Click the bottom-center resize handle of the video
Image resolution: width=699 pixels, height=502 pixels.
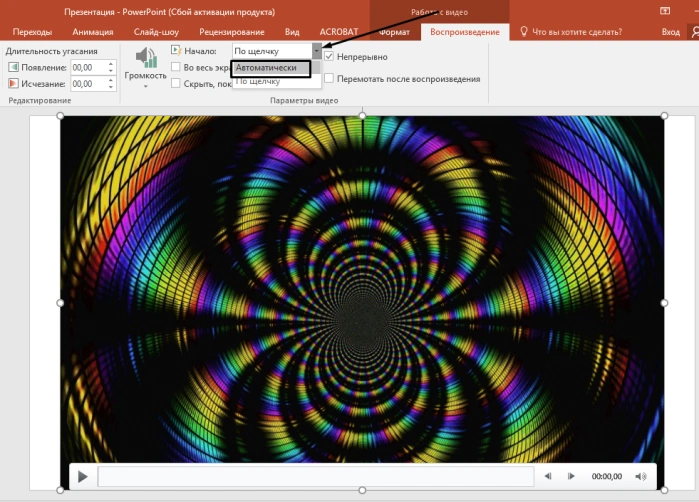point(362,490)
